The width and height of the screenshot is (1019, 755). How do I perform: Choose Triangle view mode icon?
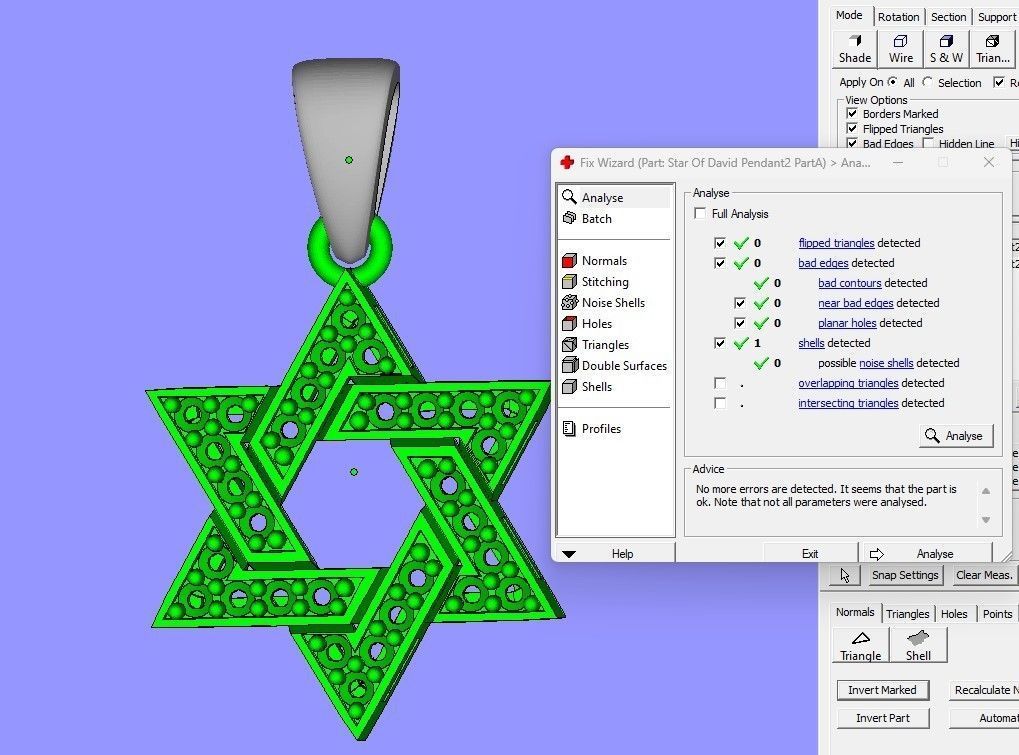[992, 49]
